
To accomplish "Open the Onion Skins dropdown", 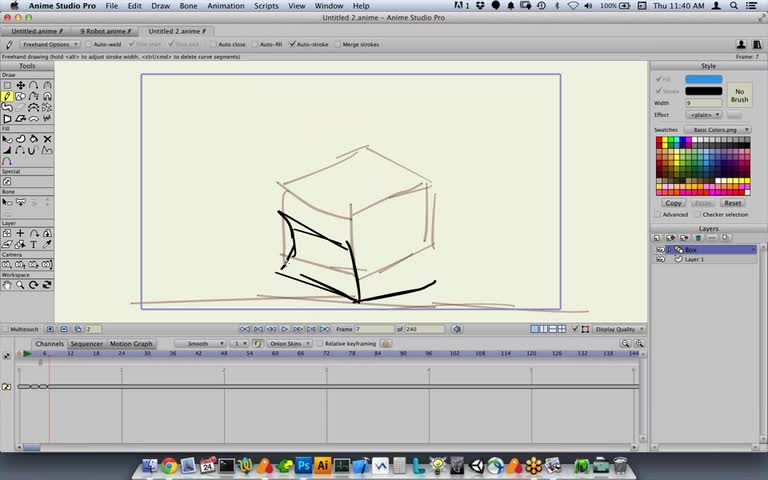I will pyautogui.click(x=289, y=344).
